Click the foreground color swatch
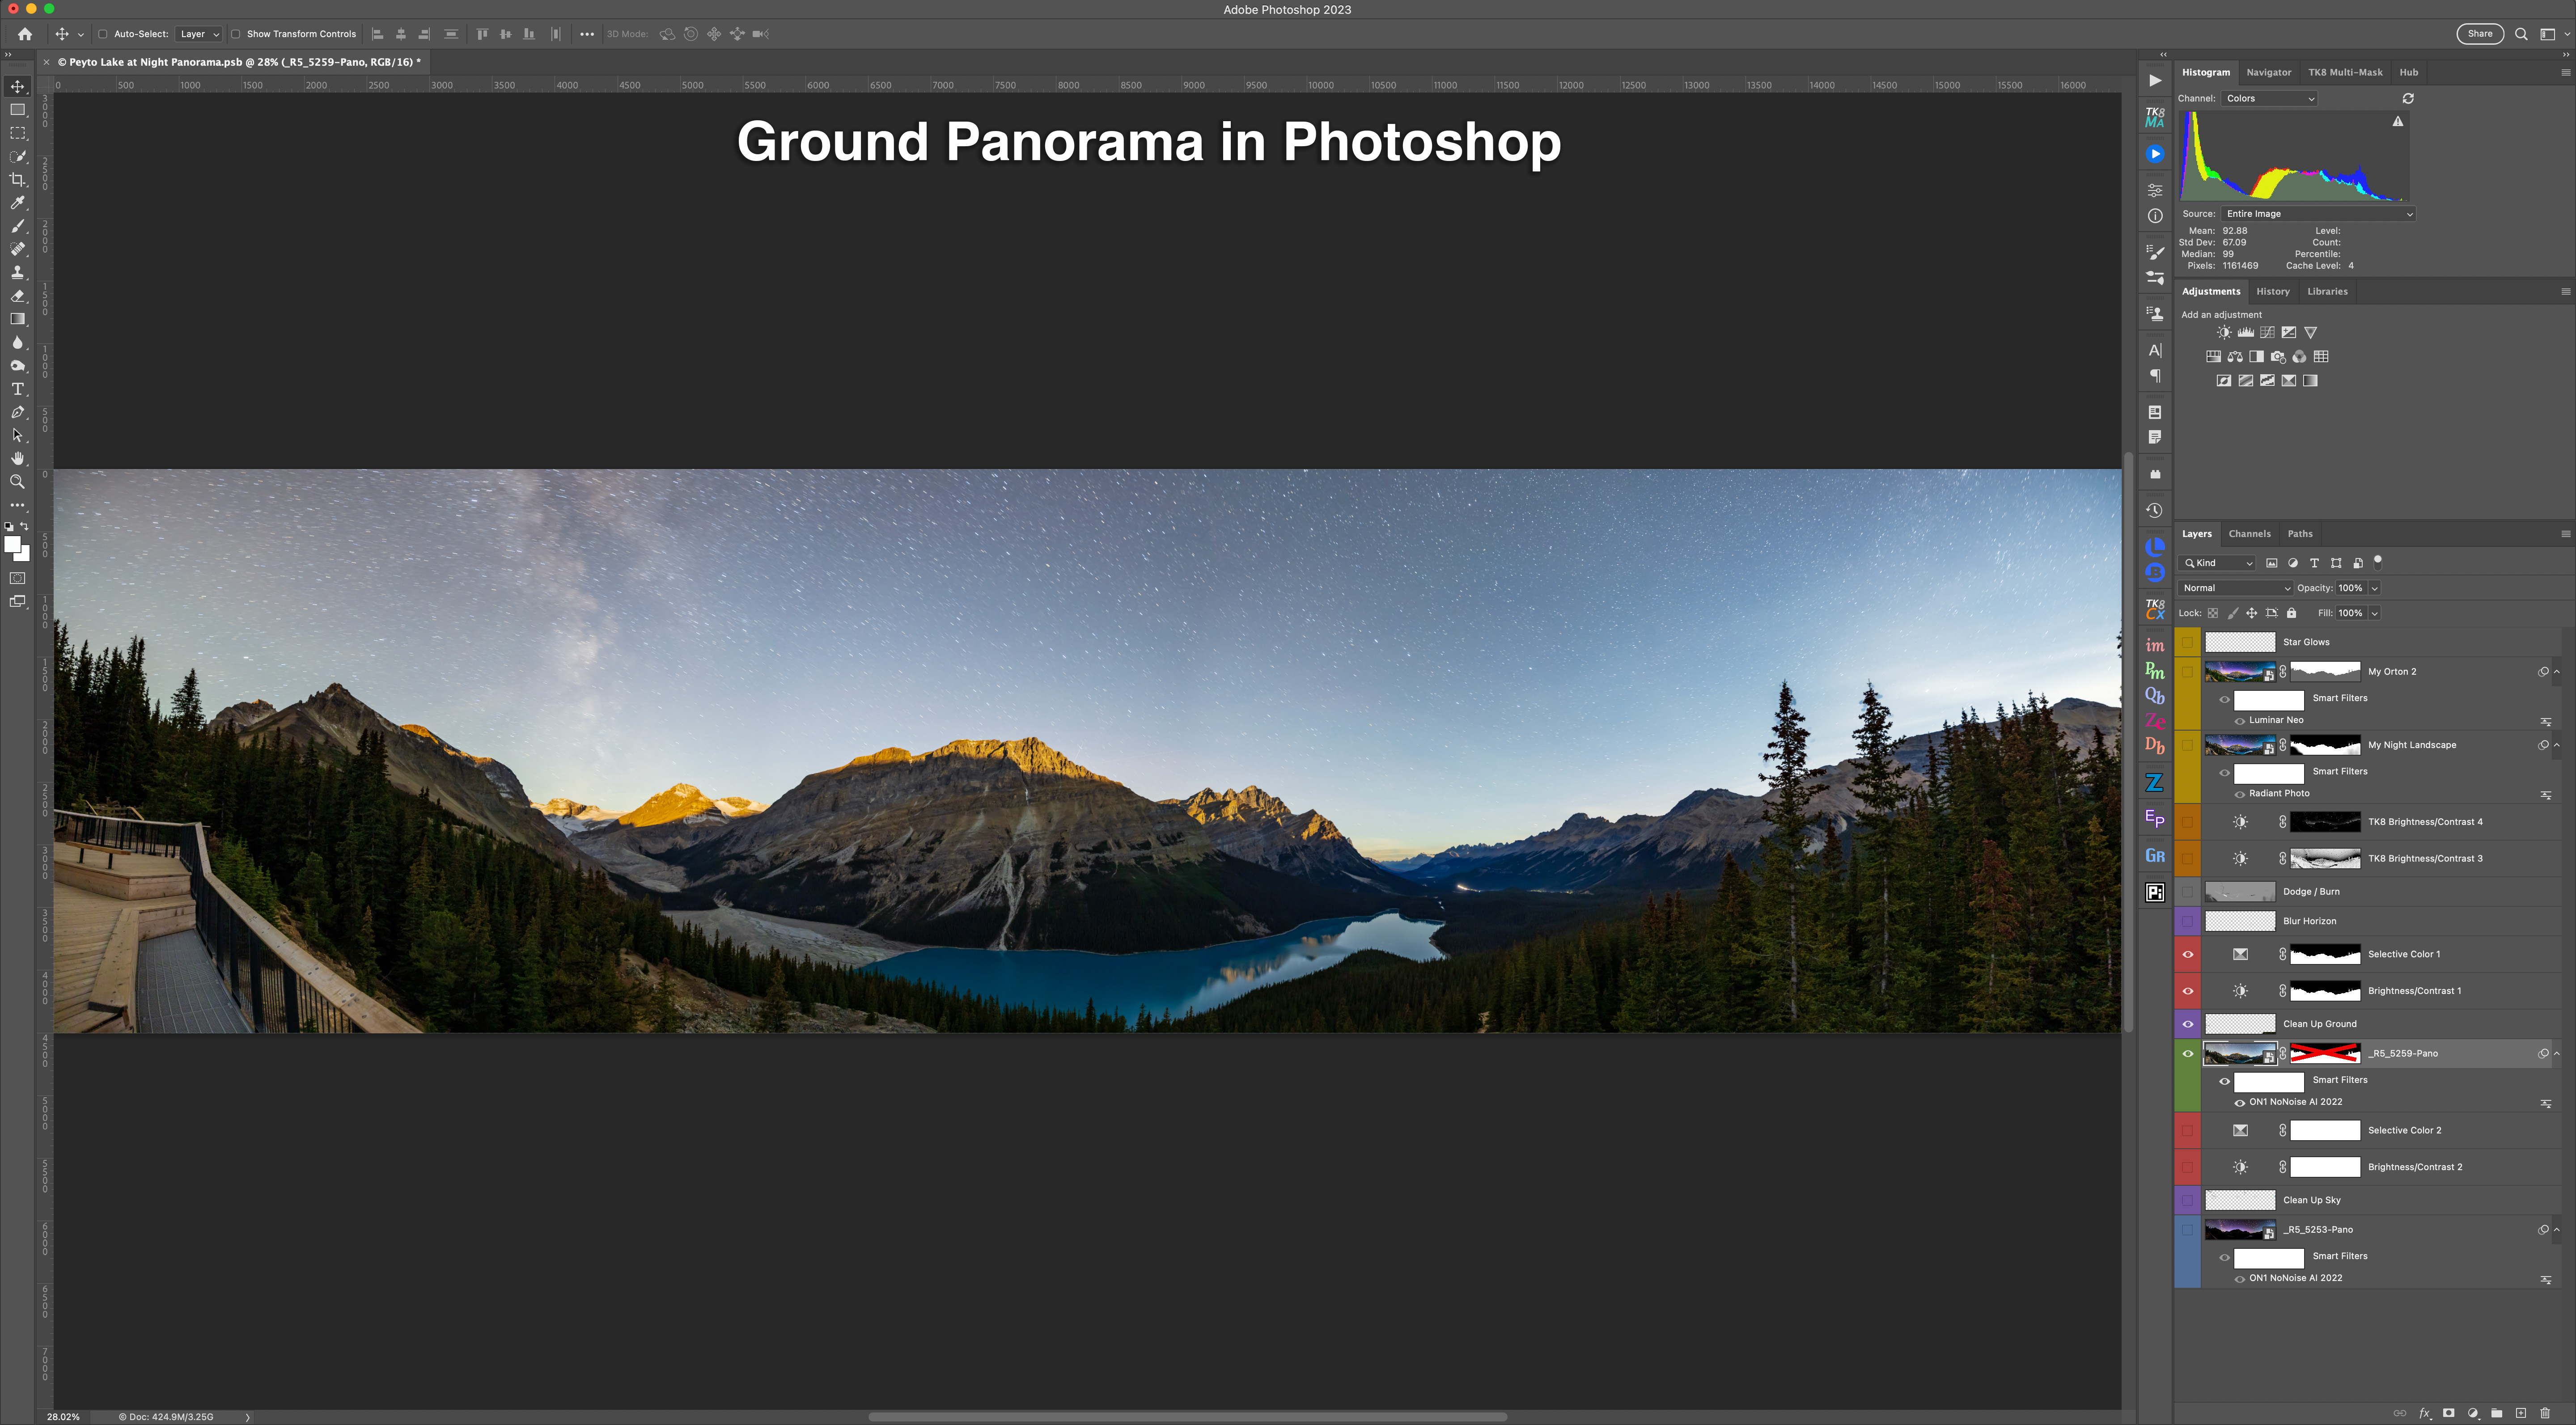The height and width of the screenshot is (1425, 2576). click(12, 544)
